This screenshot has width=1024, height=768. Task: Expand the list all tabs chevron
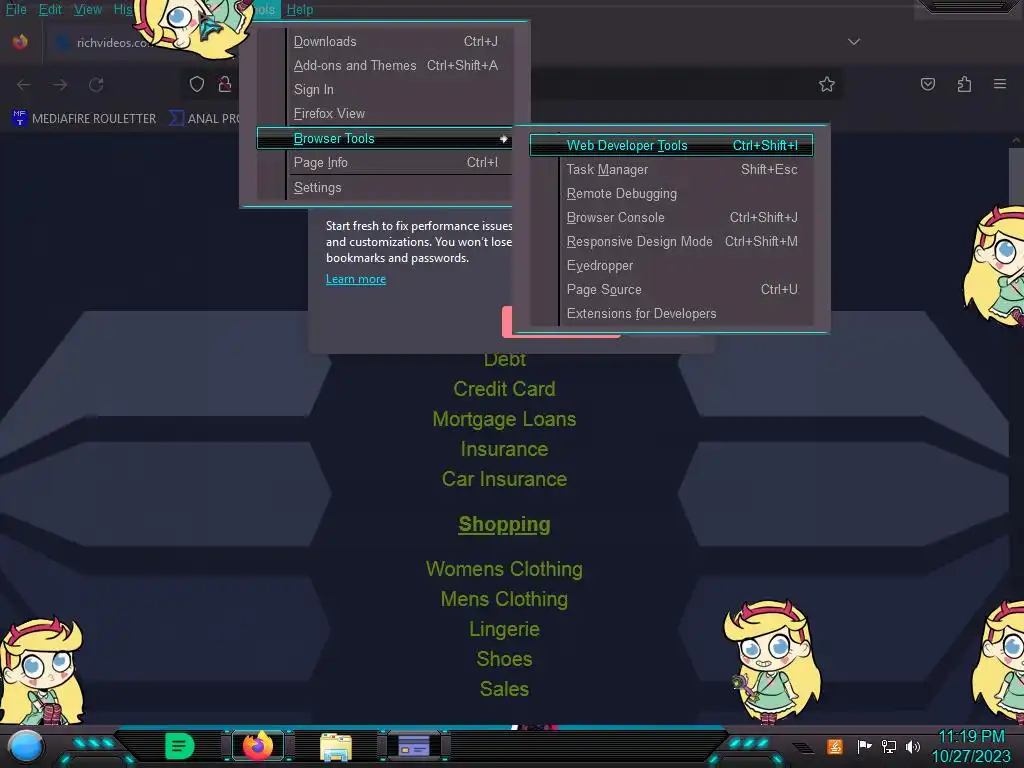854,42
